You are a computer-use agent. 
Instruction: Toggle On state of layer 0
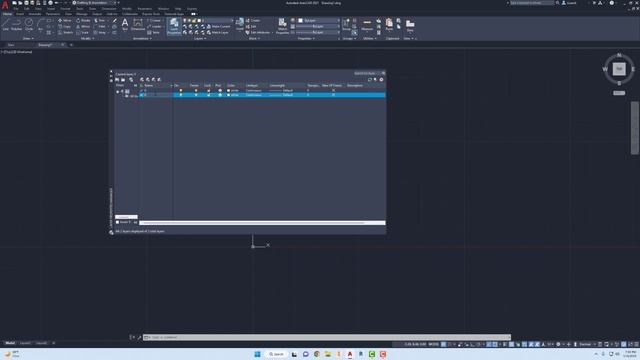click(x=181, y=91)
